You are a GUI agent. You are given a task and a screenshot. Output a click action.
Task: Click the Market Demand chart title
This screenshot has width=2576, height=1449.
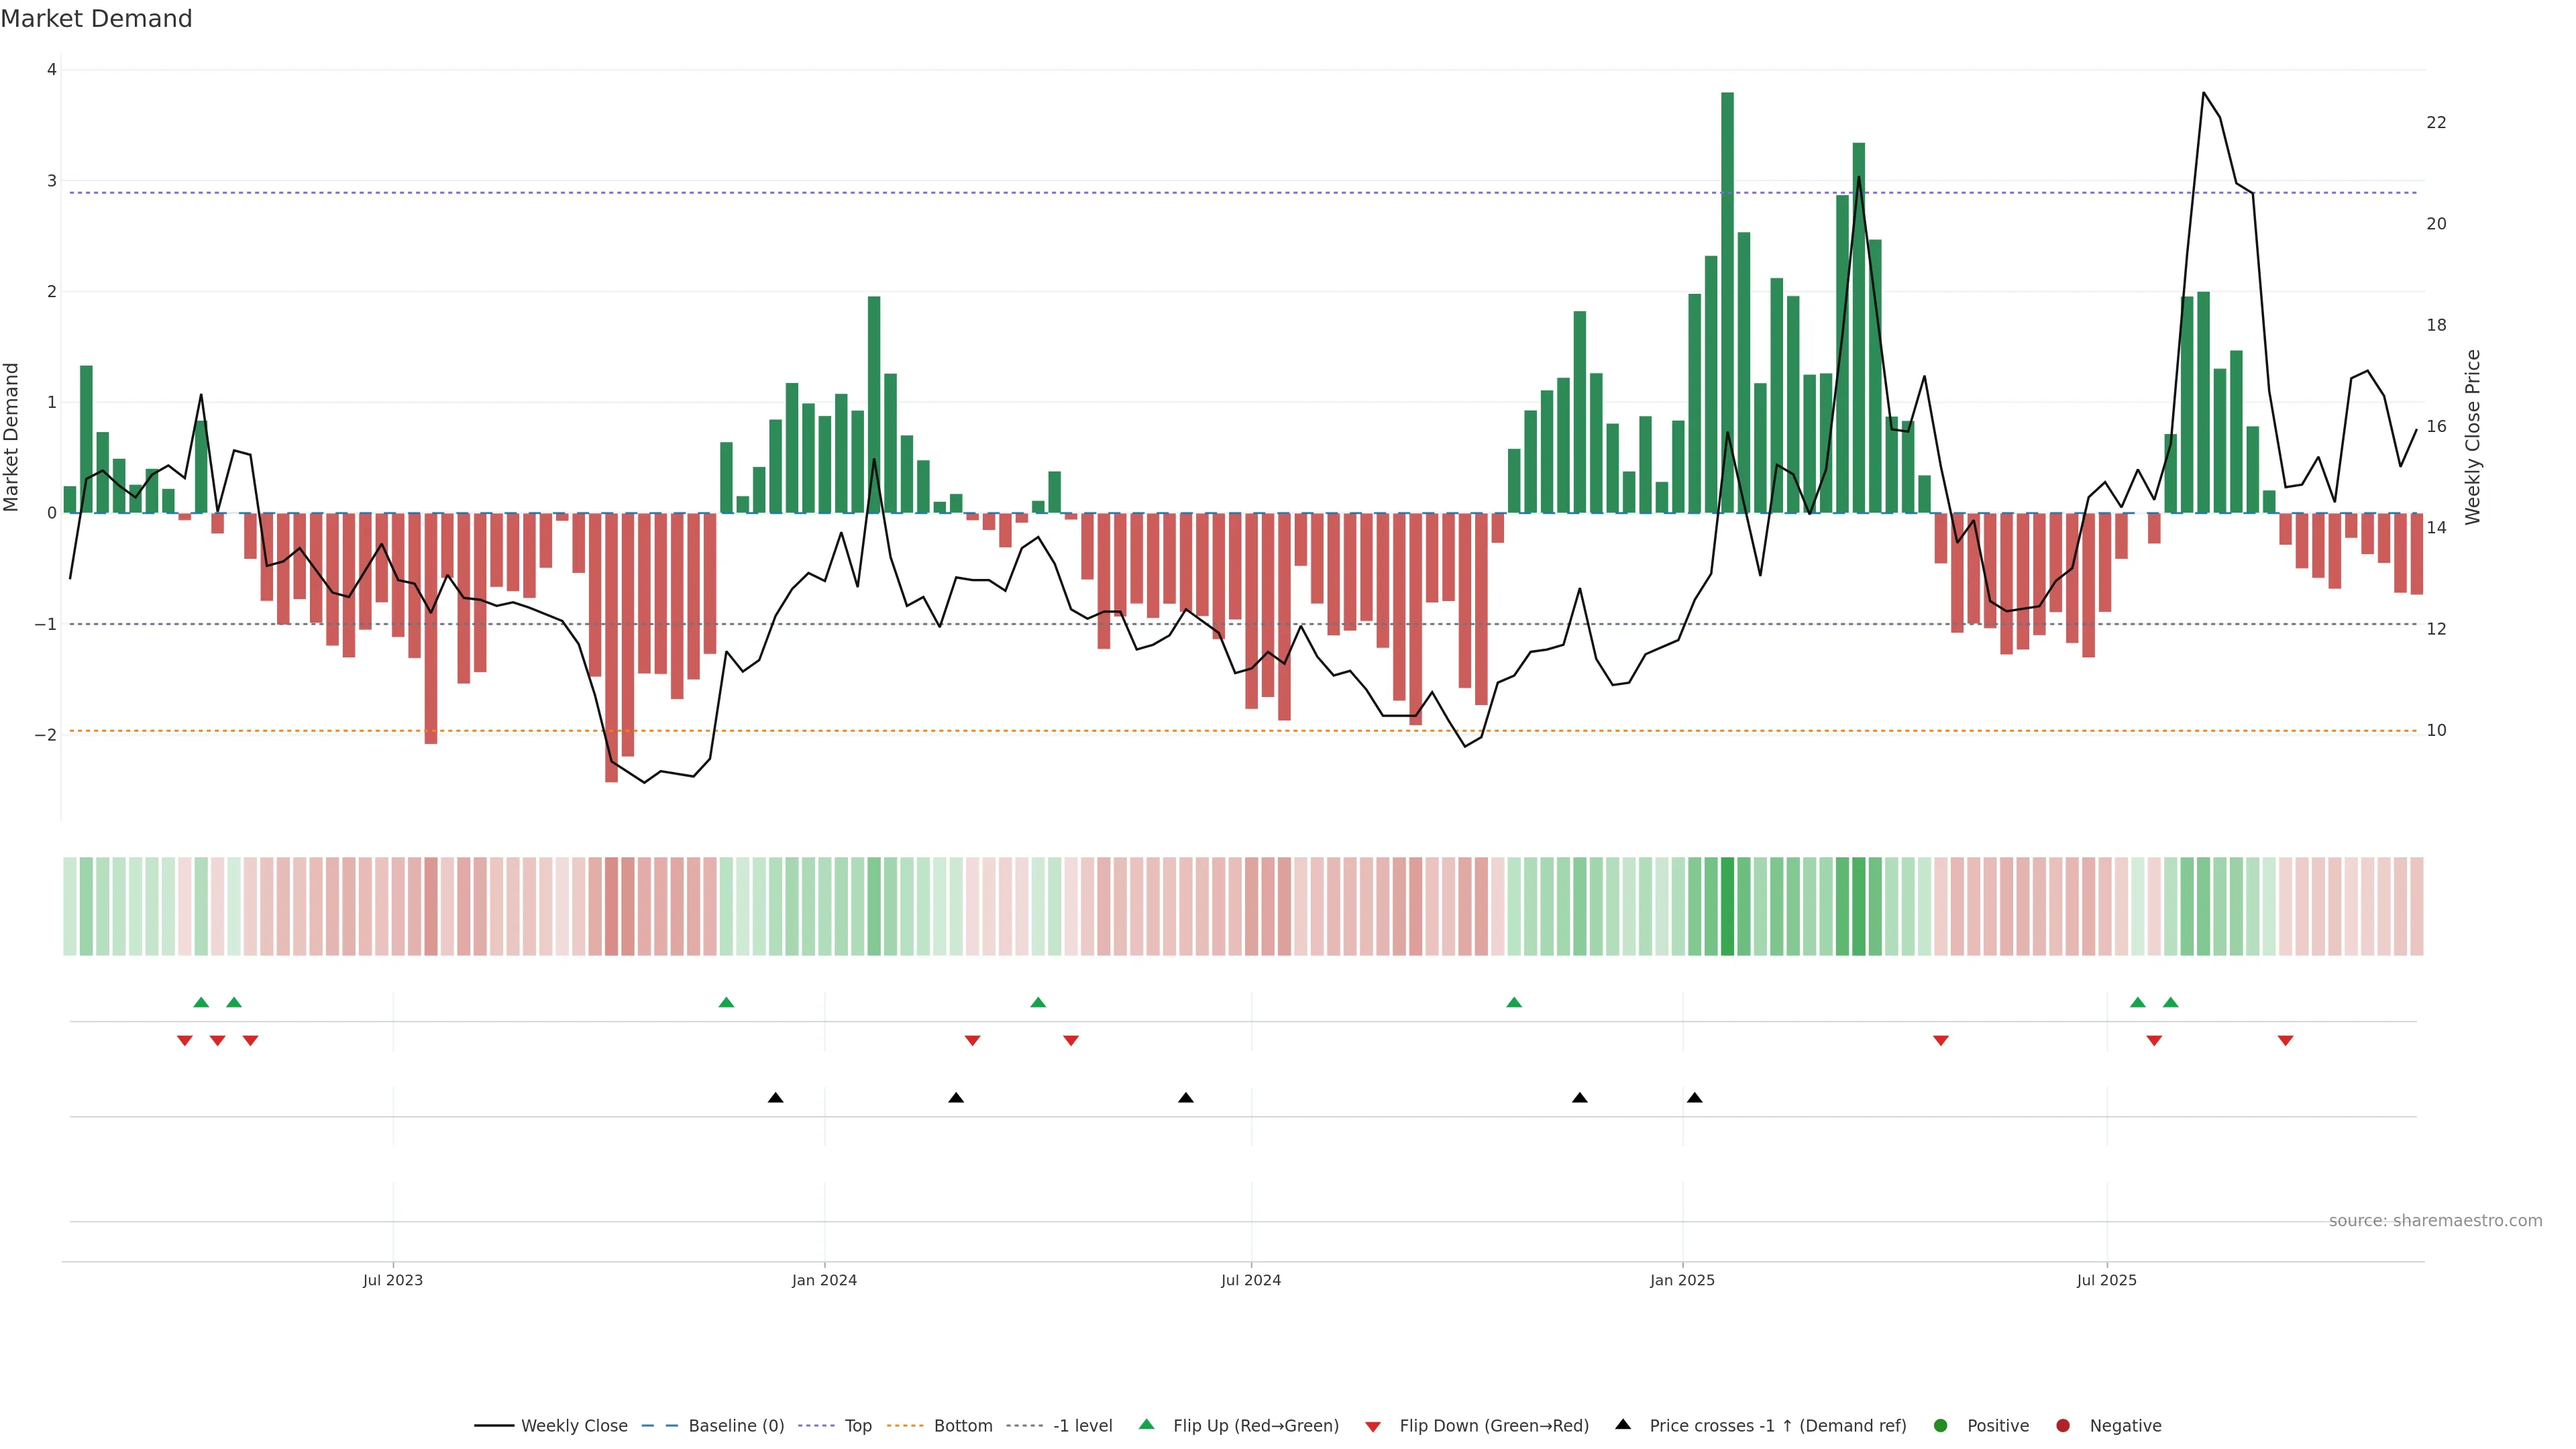tap(96, 19)
